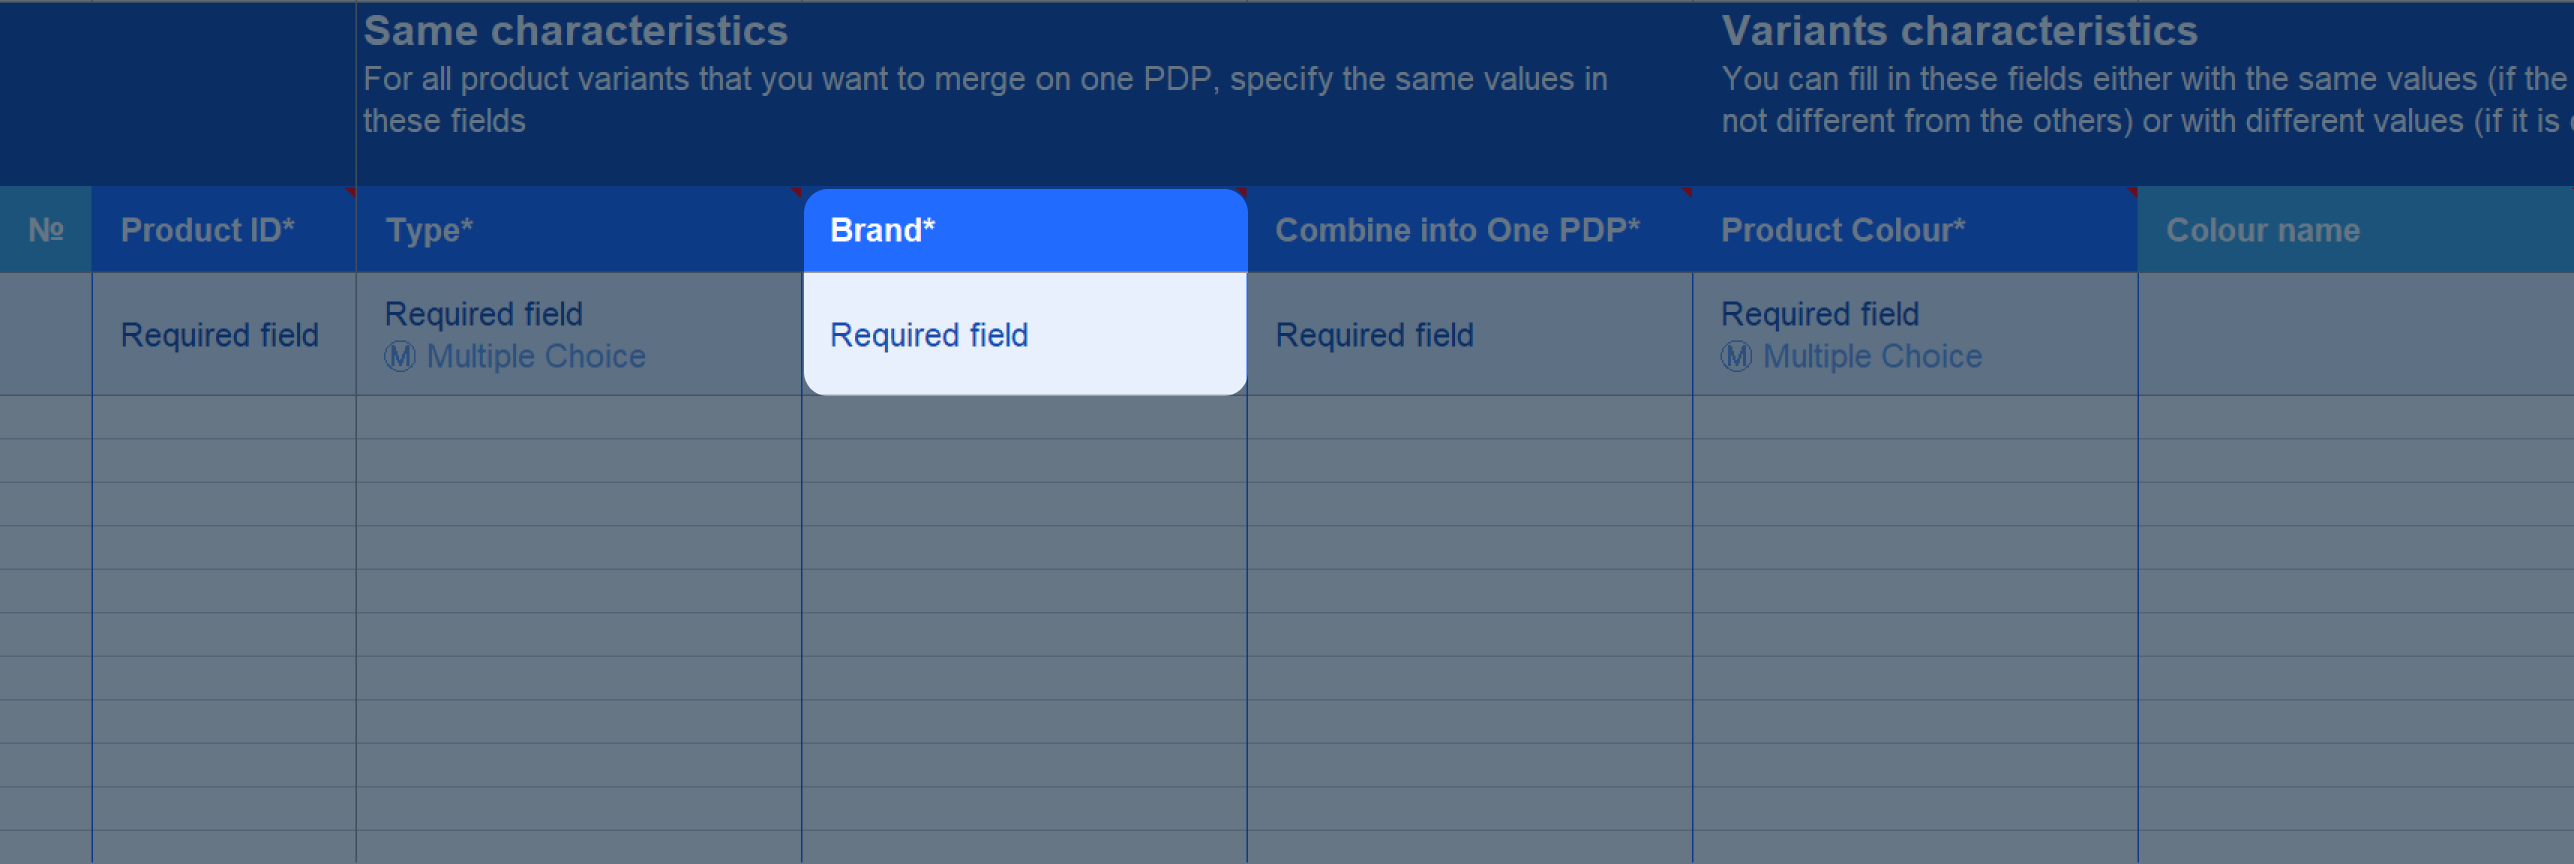Select the Product Colour* column header
2574x864 pixels.
pyautogui.click(x=1915, y=230)
